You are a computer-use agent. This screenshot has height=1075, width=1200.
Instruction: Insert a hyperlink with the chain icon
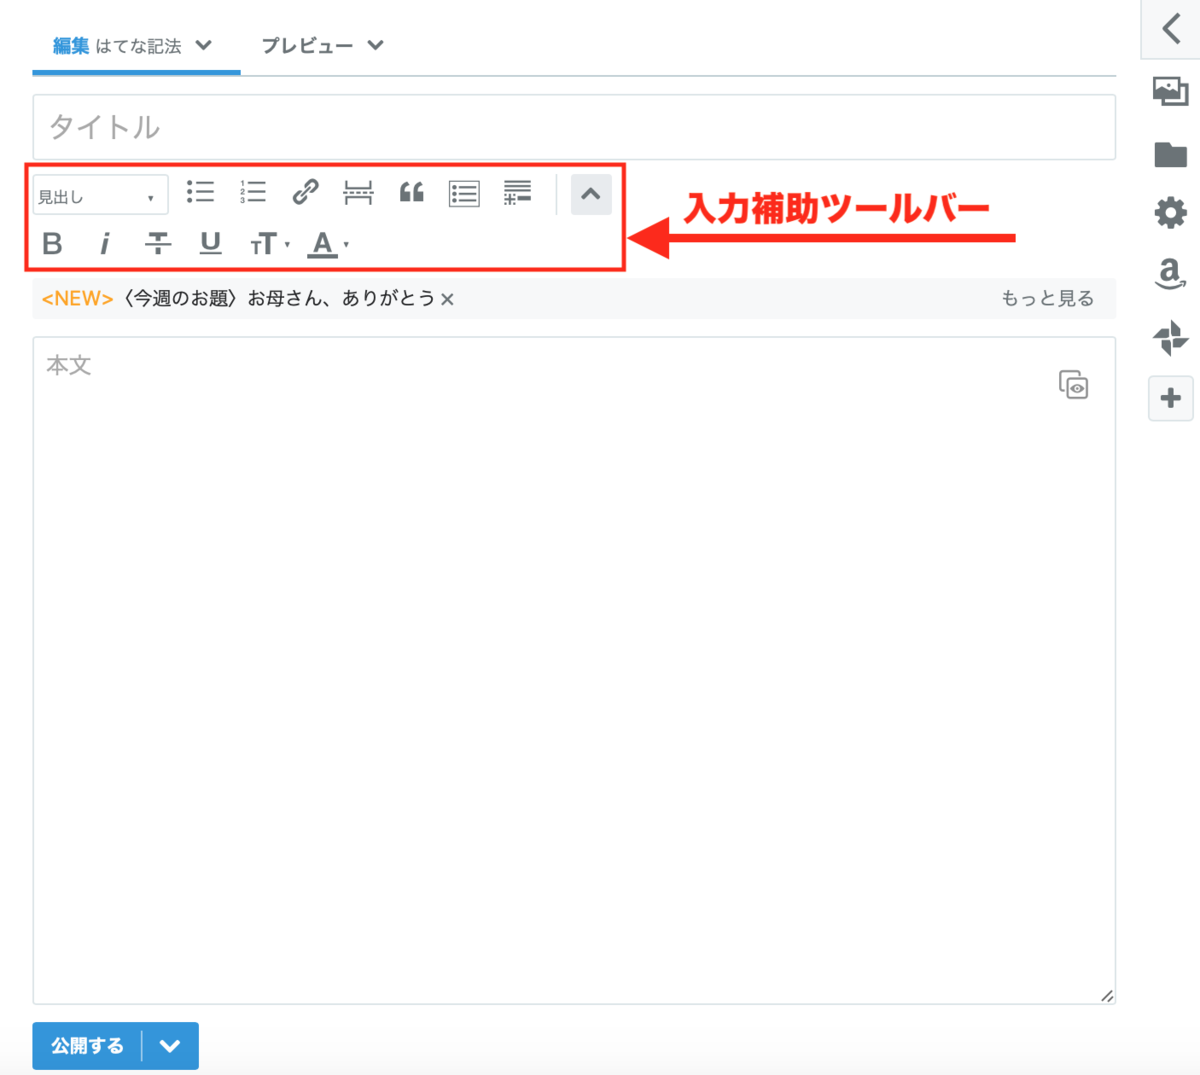(305, 192)
